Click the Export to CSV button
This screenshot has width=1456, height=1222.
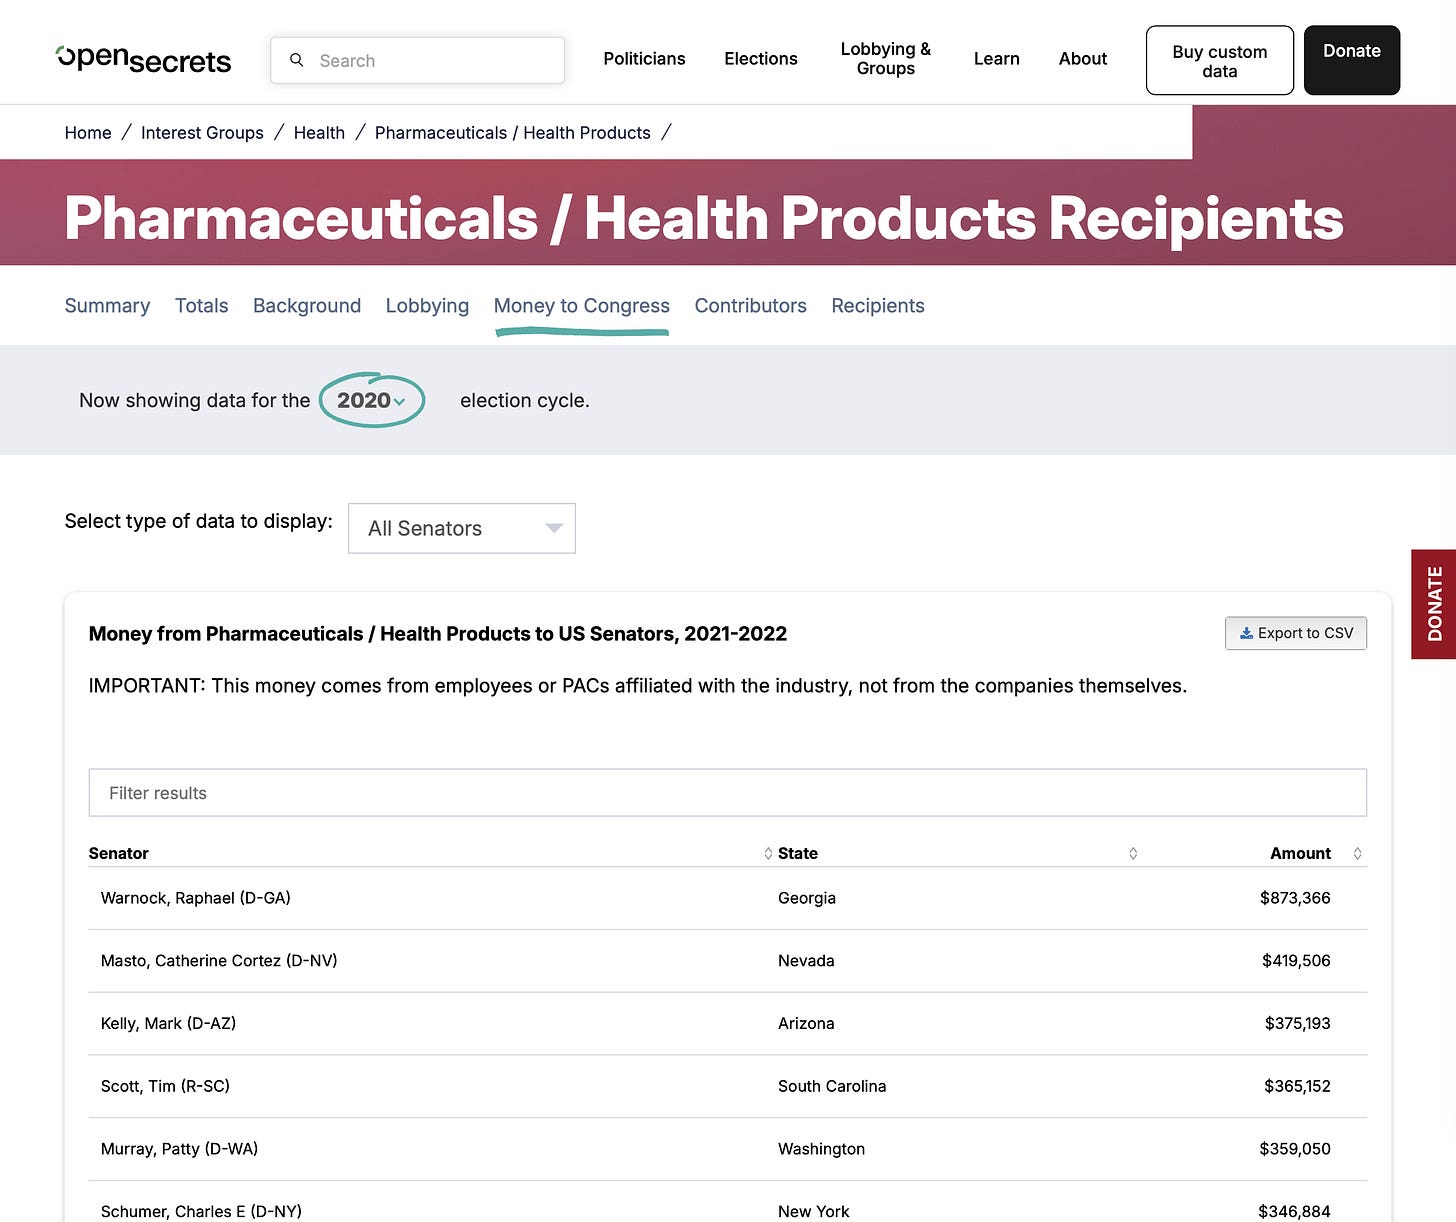[1296, 633]
